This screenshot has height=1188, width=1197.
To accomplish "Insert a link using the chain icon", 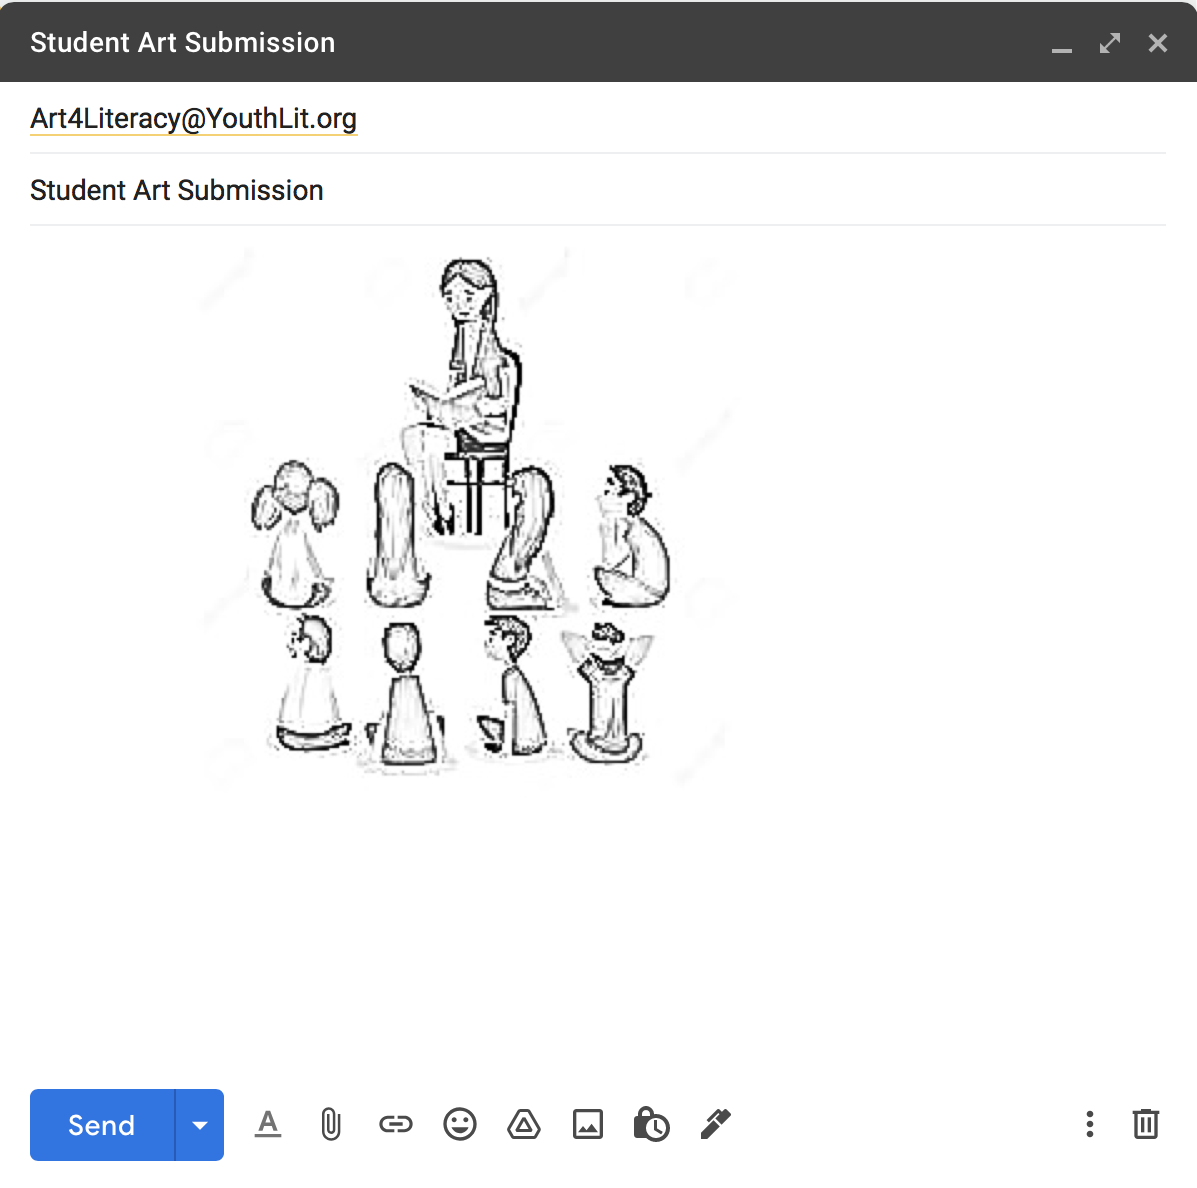I will point(395,1124).
